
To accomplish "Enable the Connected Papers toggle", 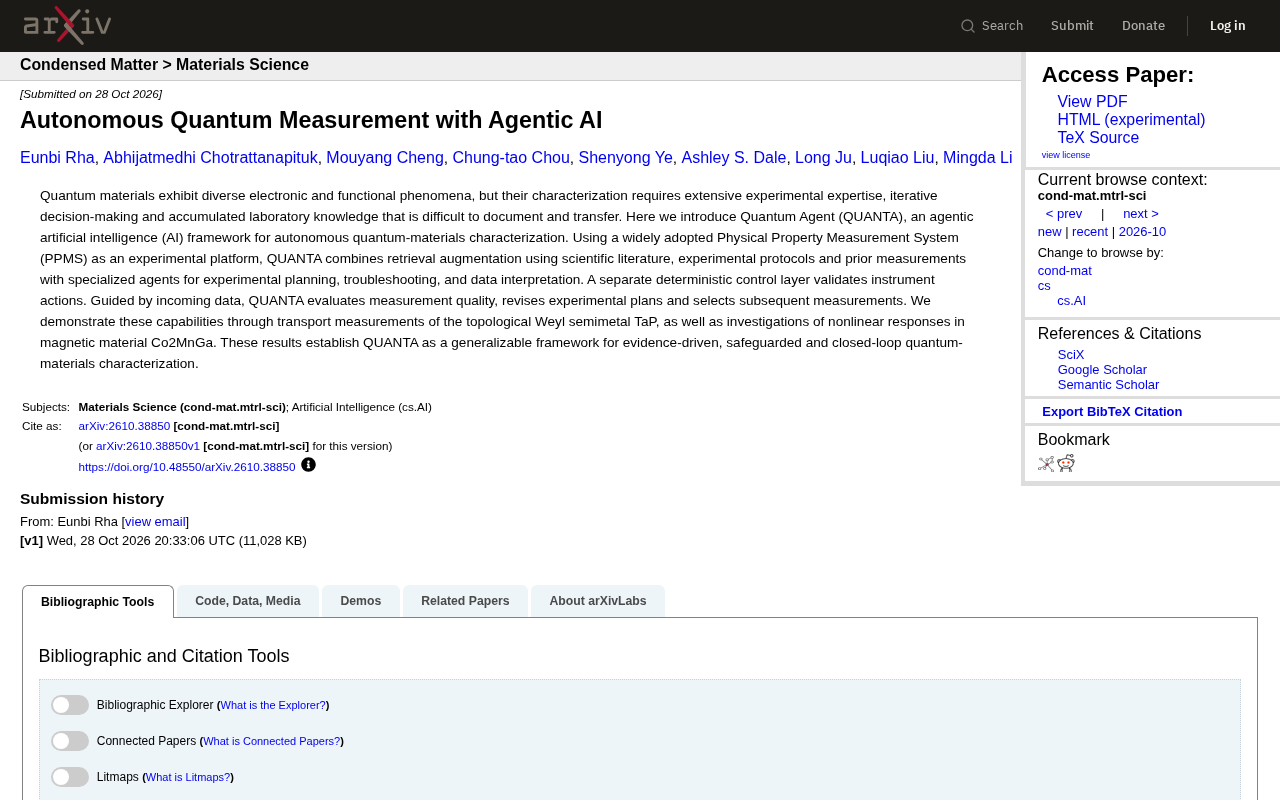I will pyautogui.click(x=70, y=741).
